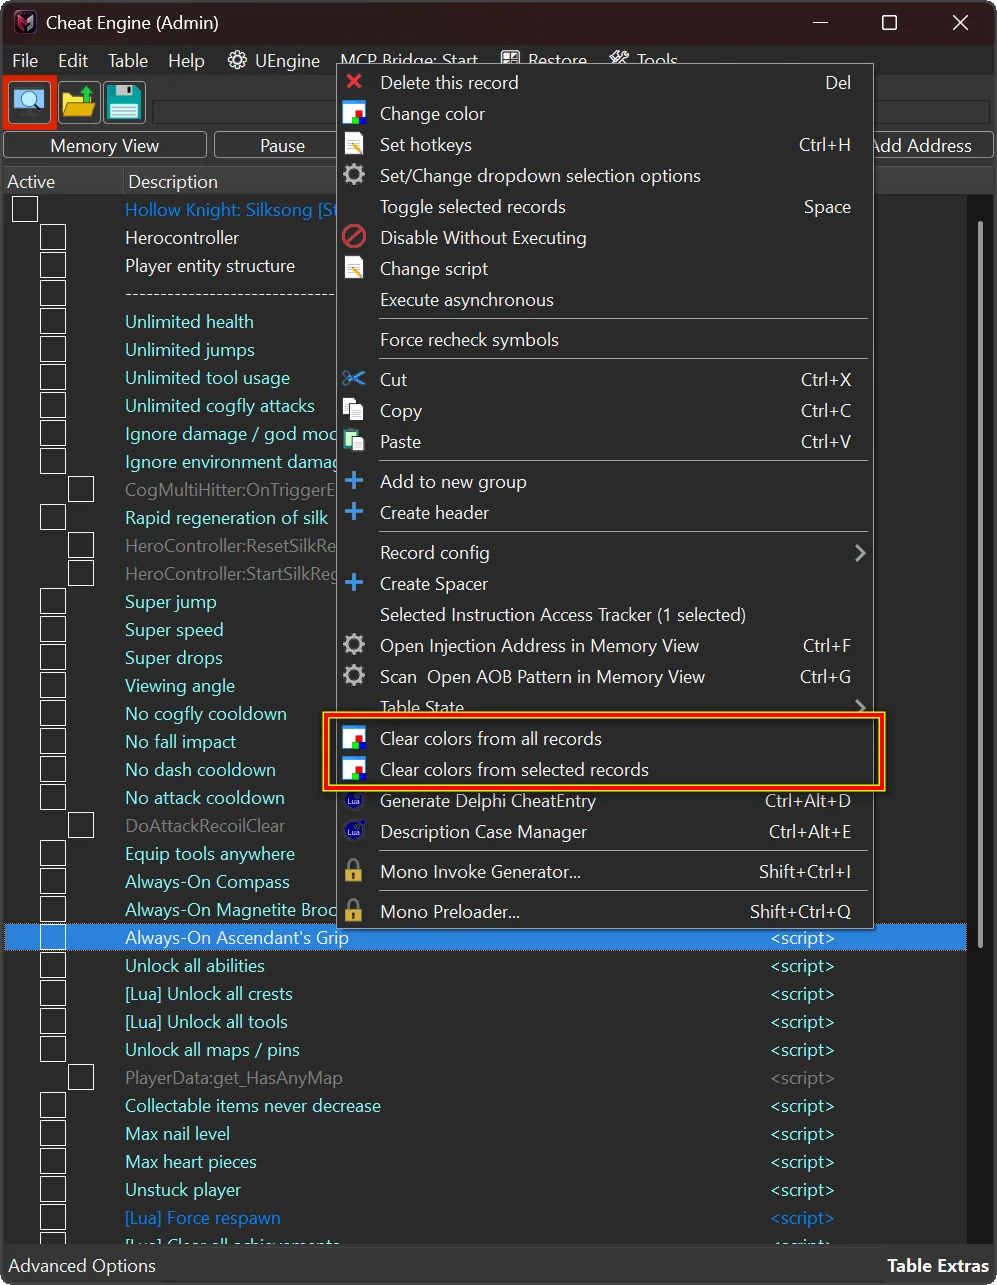Select the Herocontroller record

click(x=182, y=237)
